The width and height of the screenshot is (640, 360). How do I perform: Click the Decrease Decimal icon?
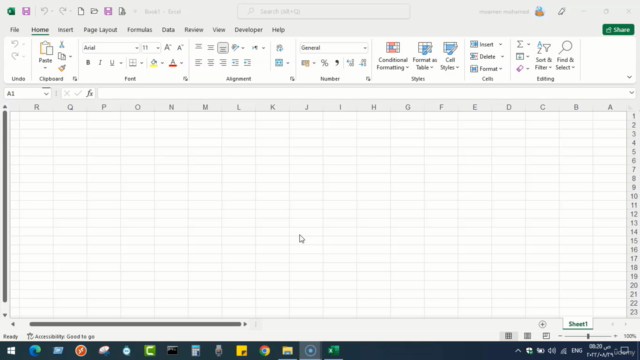[x=363, y=63]
